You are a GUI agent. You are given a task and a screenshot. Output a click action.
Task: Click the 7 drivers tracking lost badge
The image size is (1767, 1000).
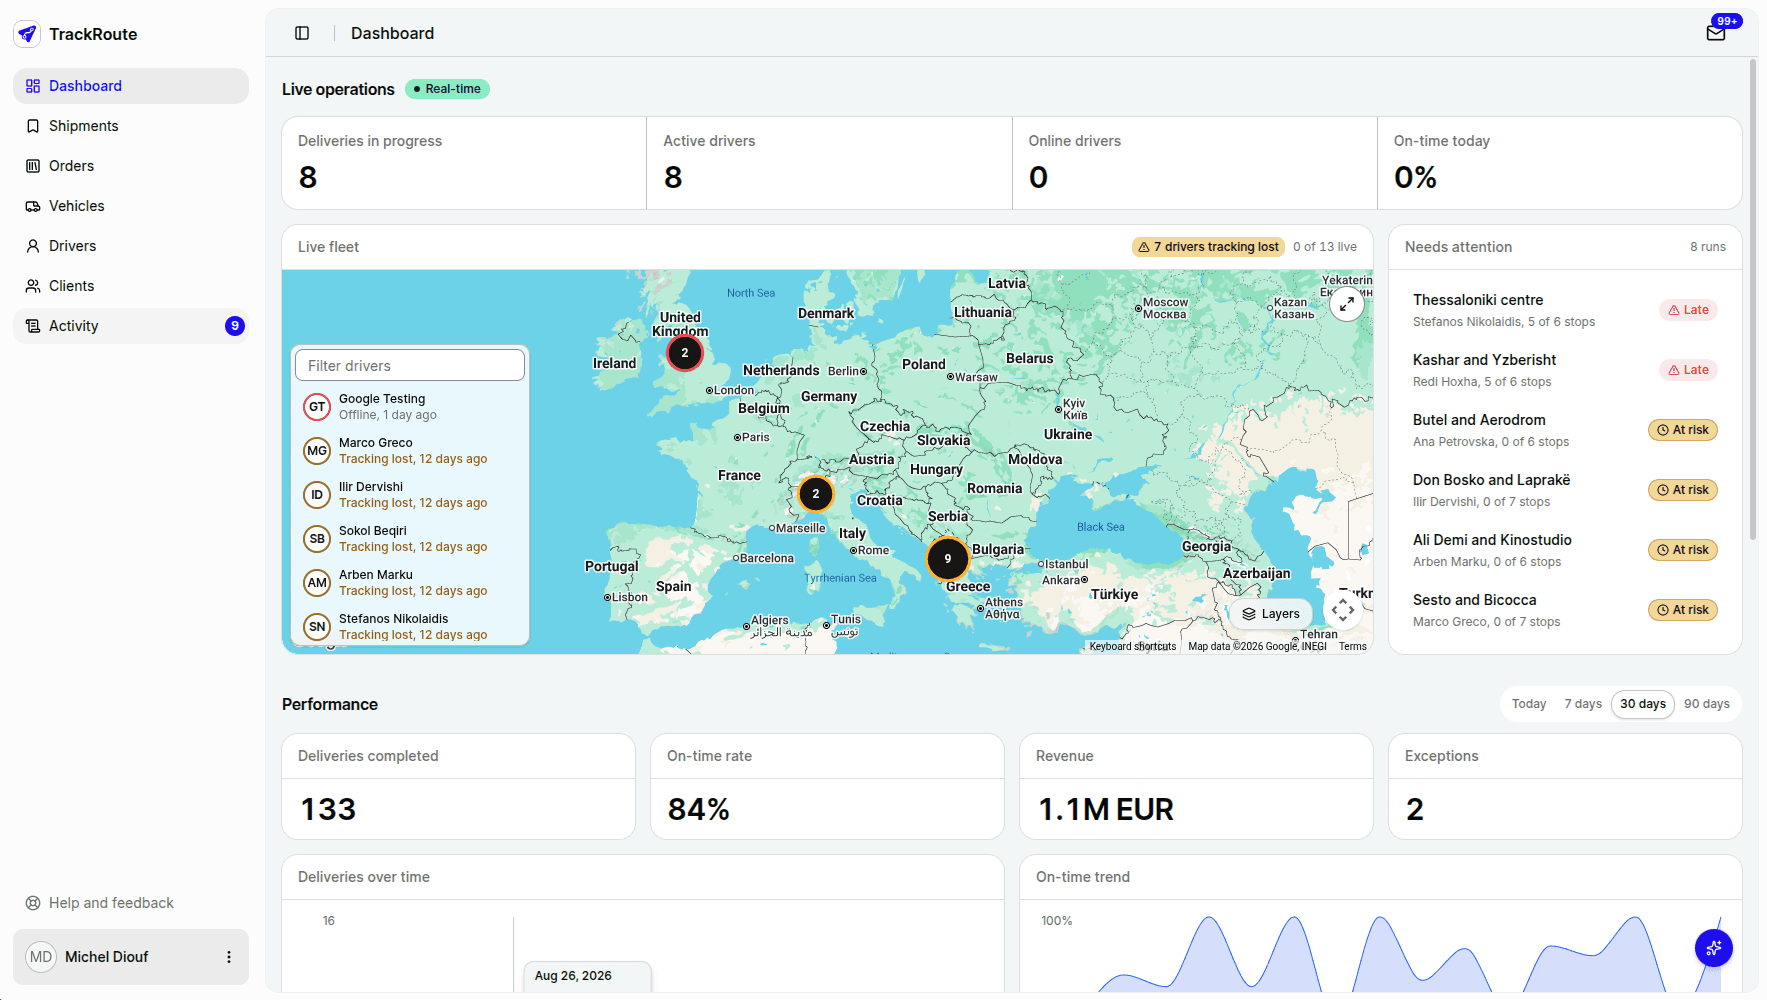pos(1208,247)
